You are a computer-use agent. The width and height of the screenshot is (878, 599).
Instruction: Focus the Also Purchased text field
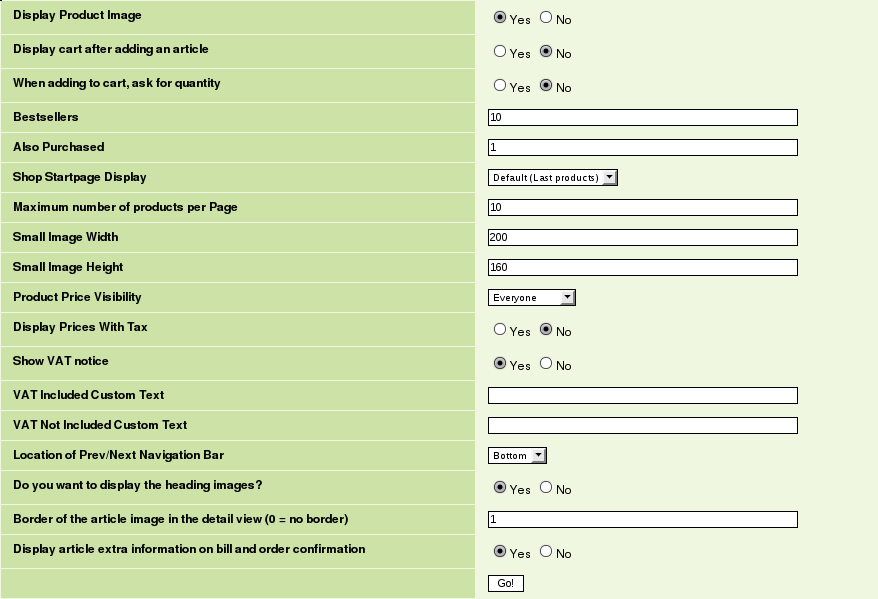click(642, 148)
